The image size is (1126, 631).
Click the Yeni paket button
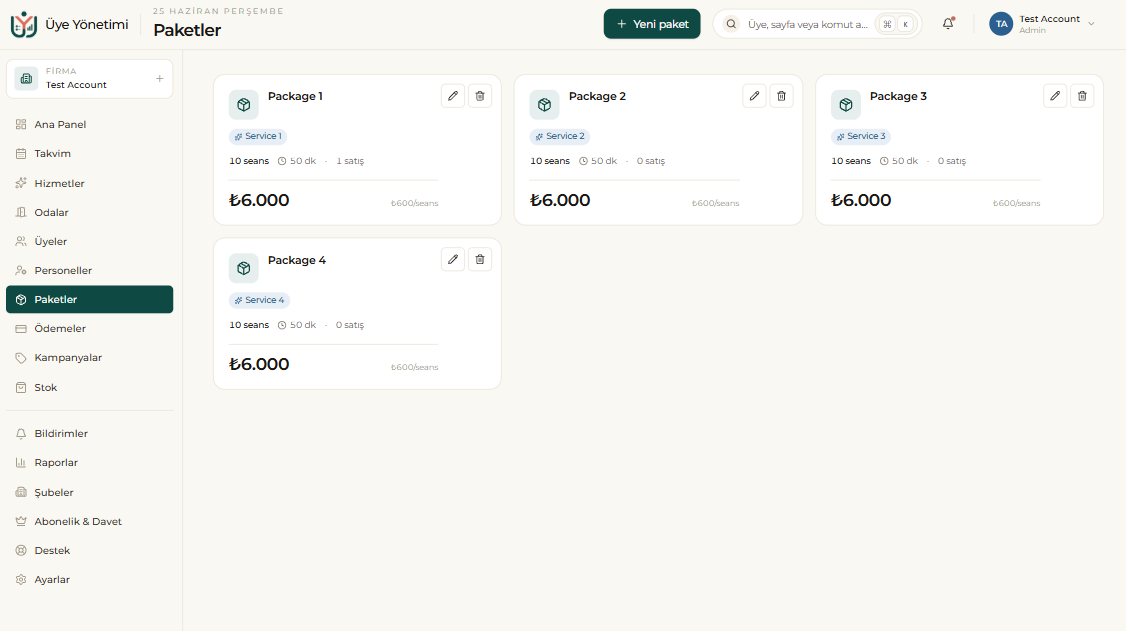pos(651,24)
